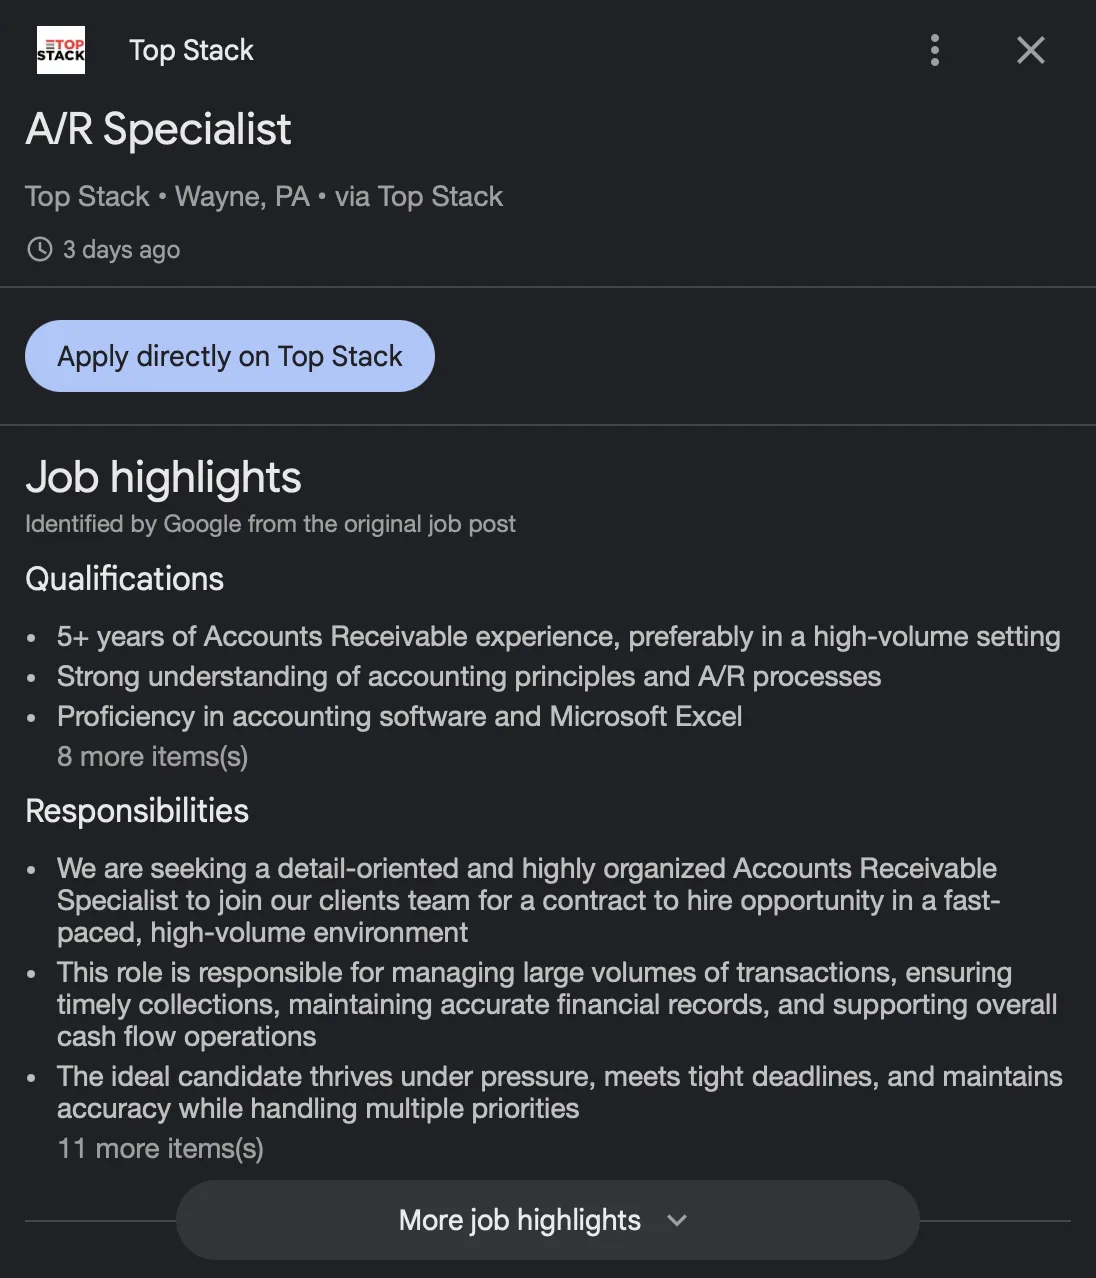The width and height of the screenshot is (1096, 1278).
Task: Expand the 8 more items under Qualifications
Action: pos(152,756)
